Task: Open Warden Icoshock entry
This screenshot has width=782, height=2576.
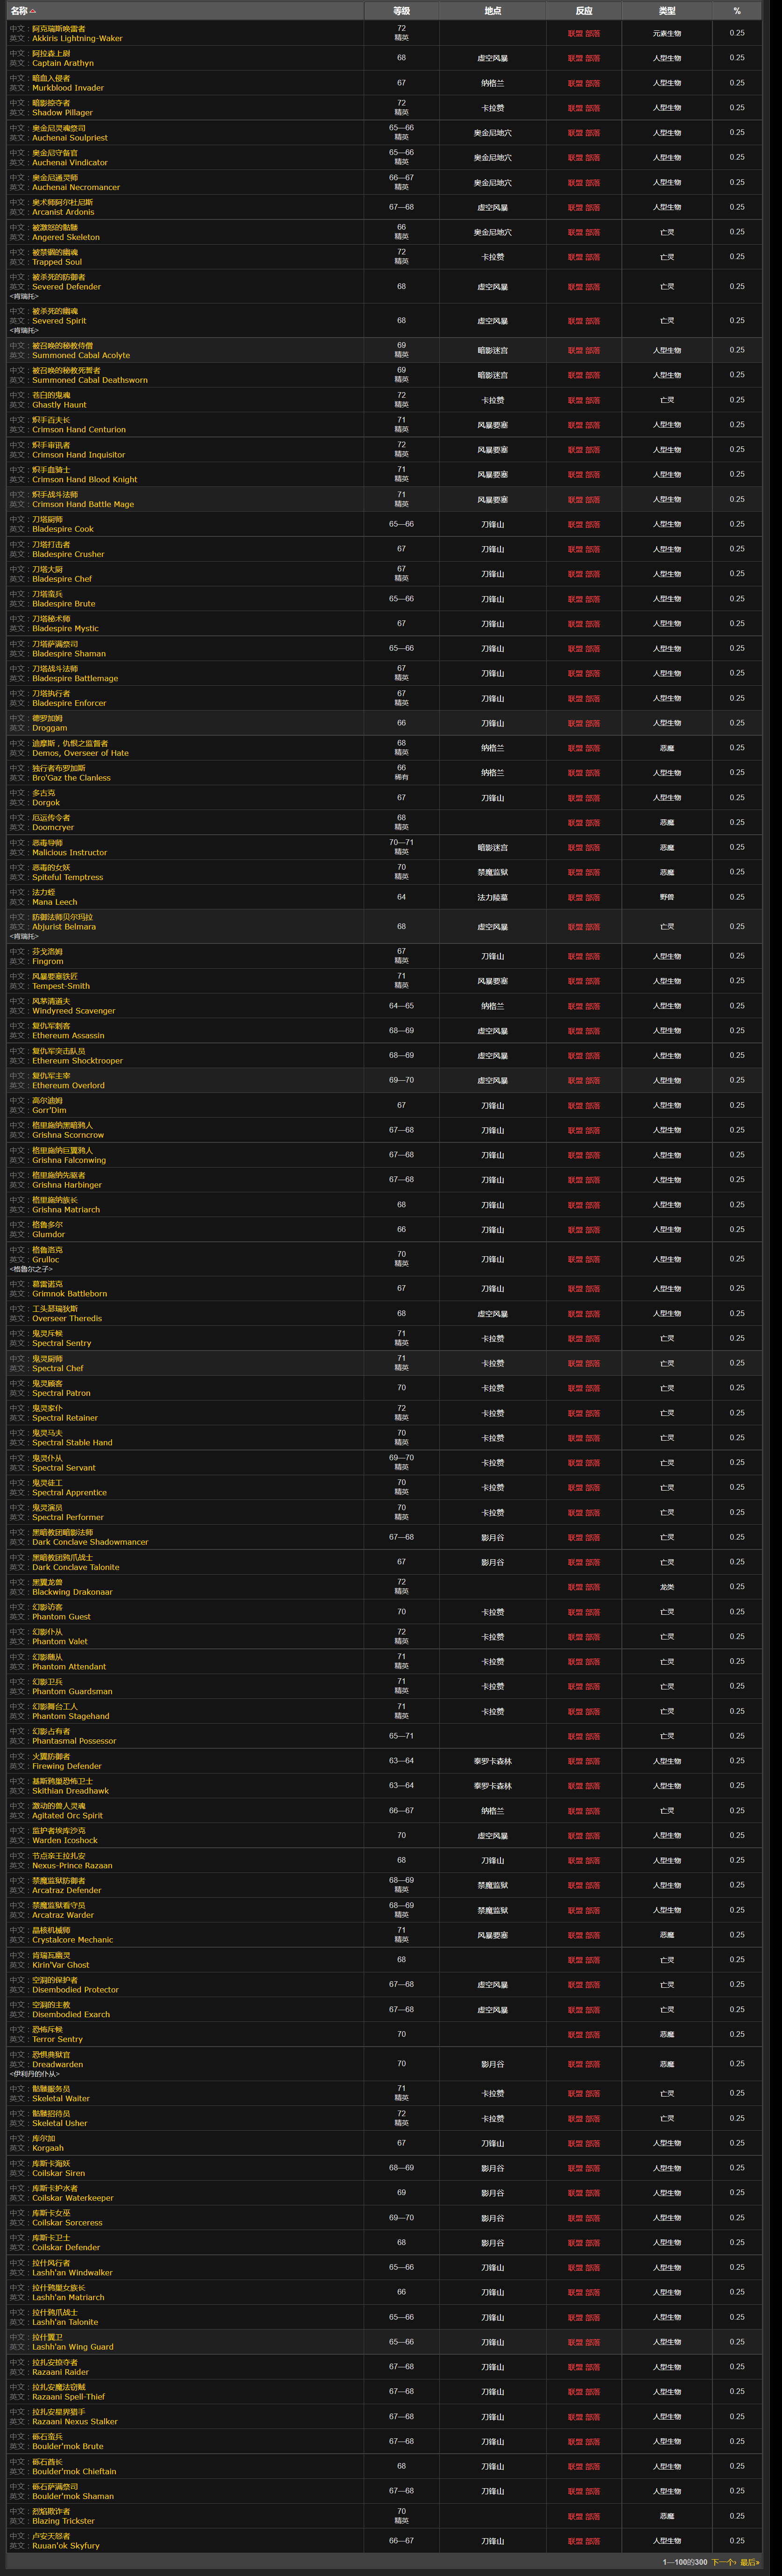Action: (x=65, y=1840)
